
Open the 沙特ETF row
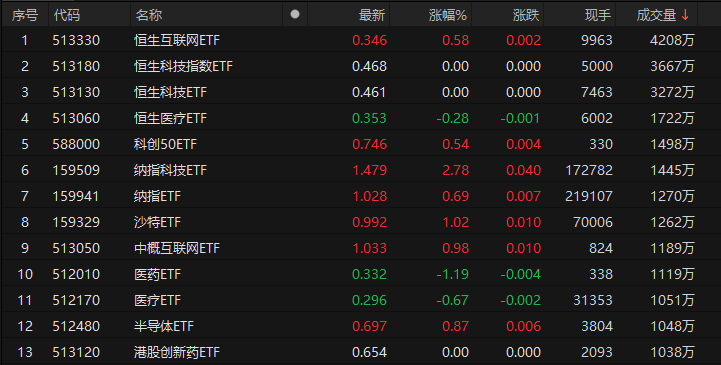tap(360, 222)
